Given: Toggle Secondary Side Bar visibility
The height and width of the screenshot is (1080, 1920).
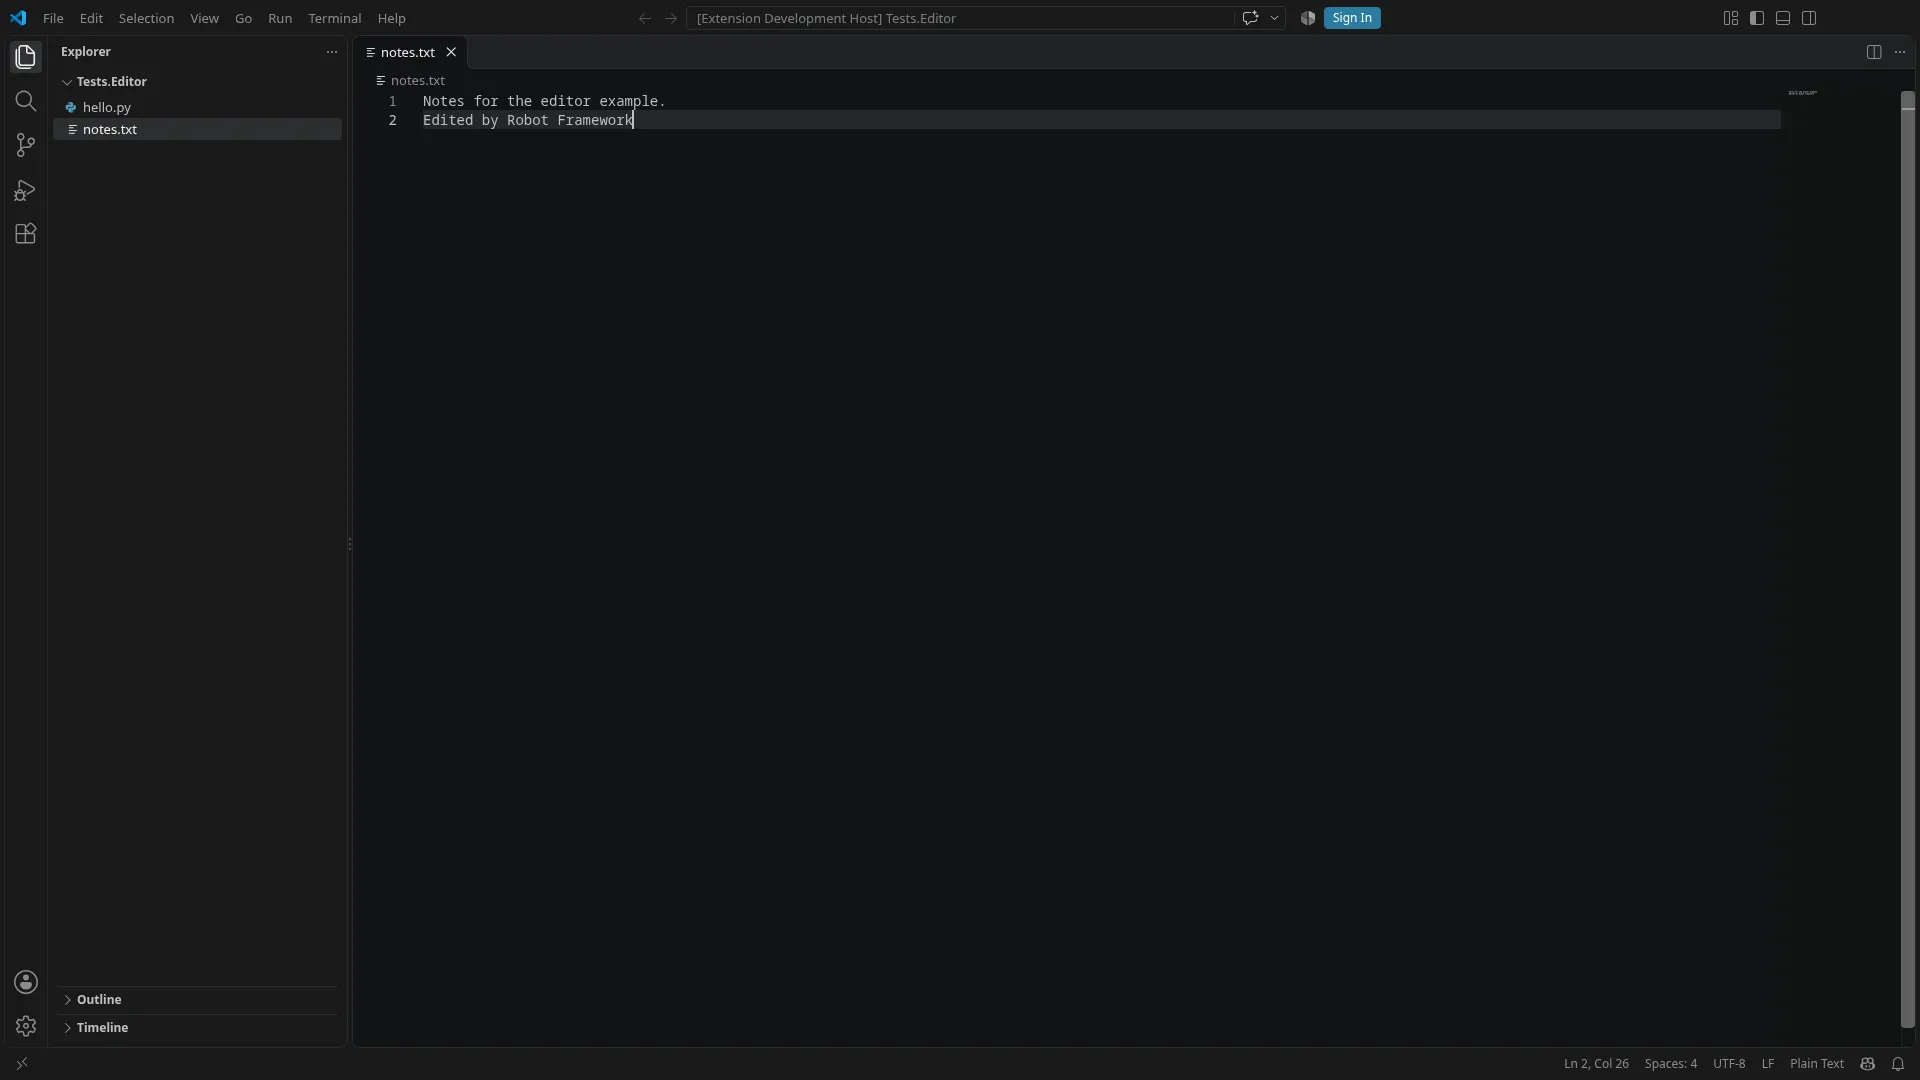Looking at the screenshot, I should [1809, 18].
